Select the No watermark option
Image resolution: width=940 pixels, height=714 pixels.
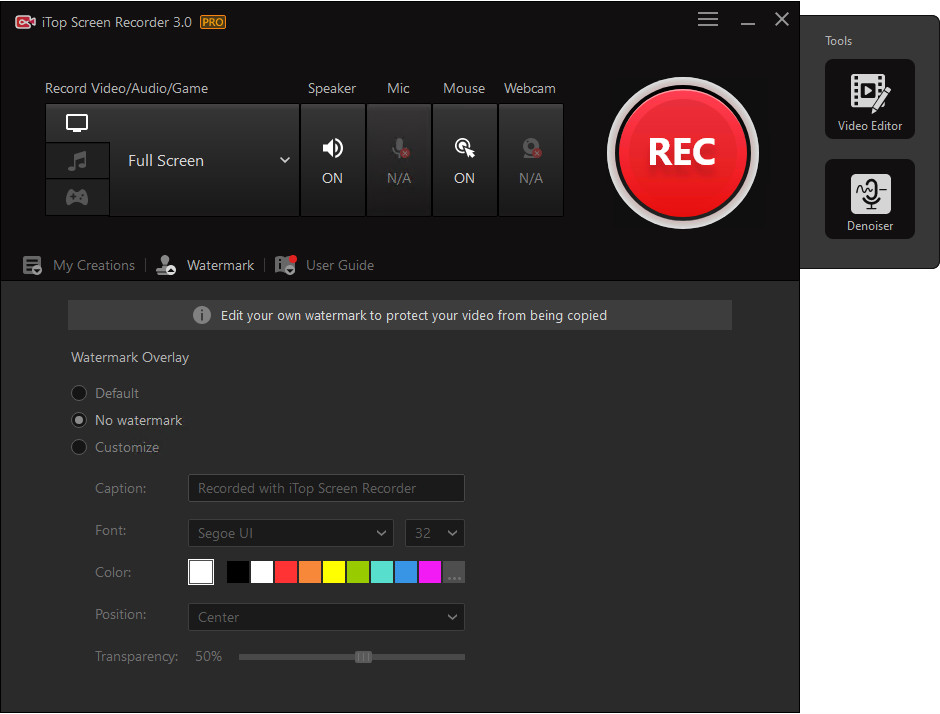[79, 420]
